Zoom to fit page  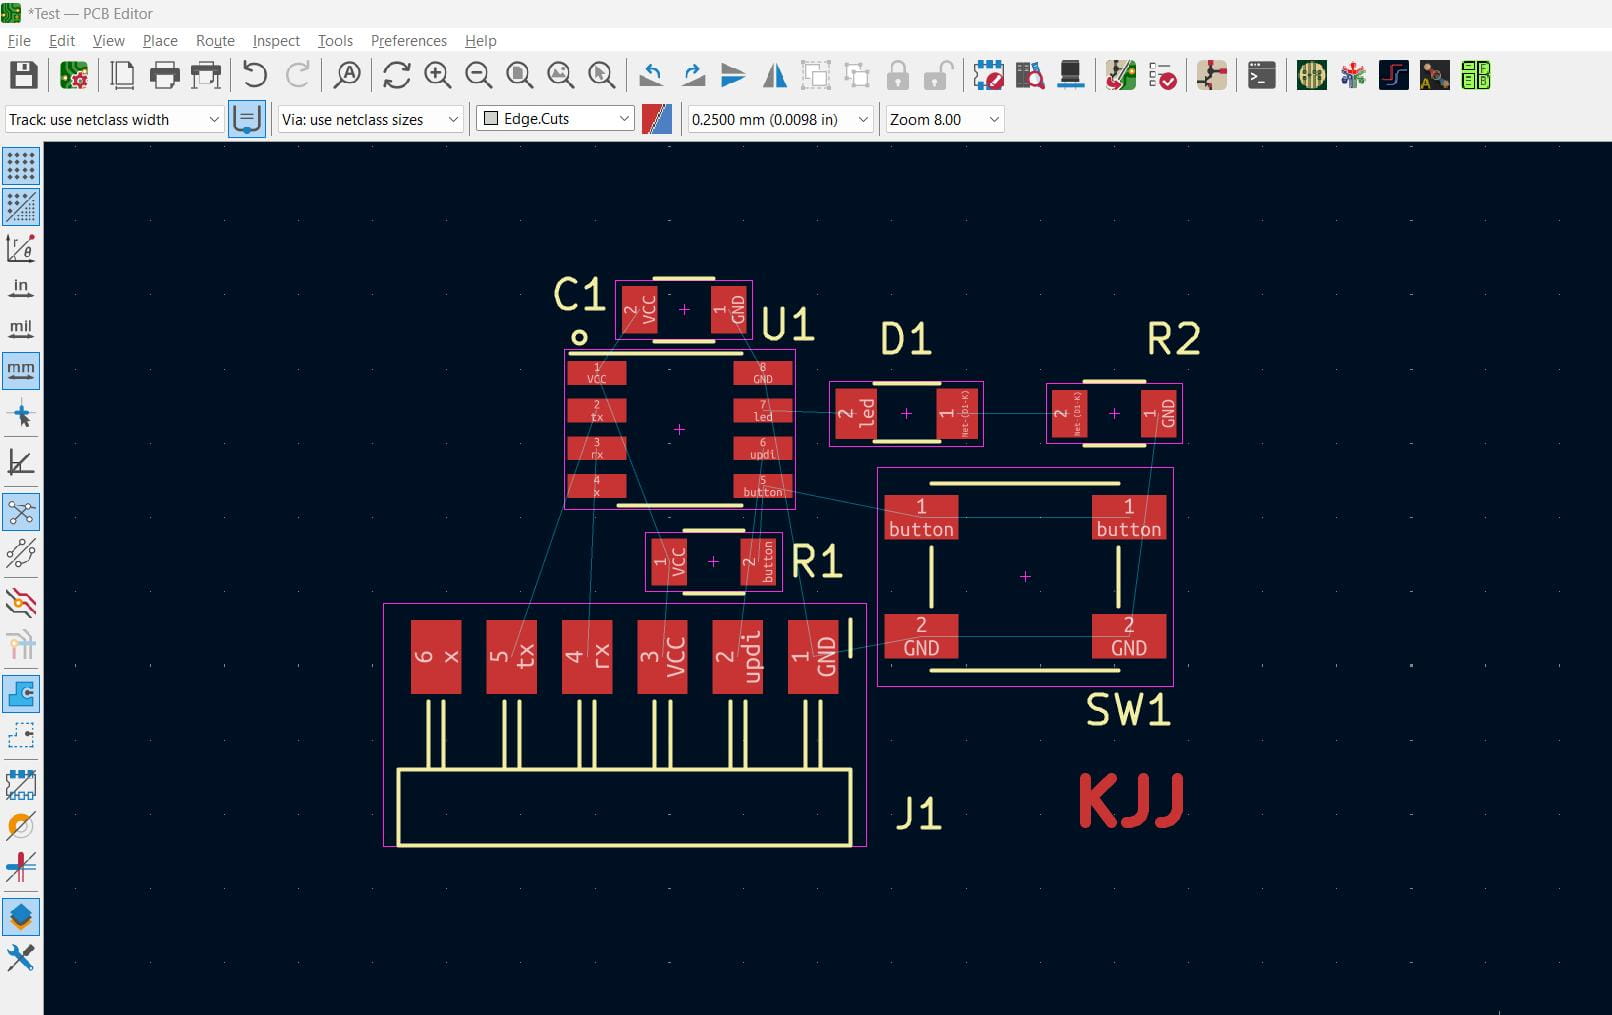(x=519, y=75)
